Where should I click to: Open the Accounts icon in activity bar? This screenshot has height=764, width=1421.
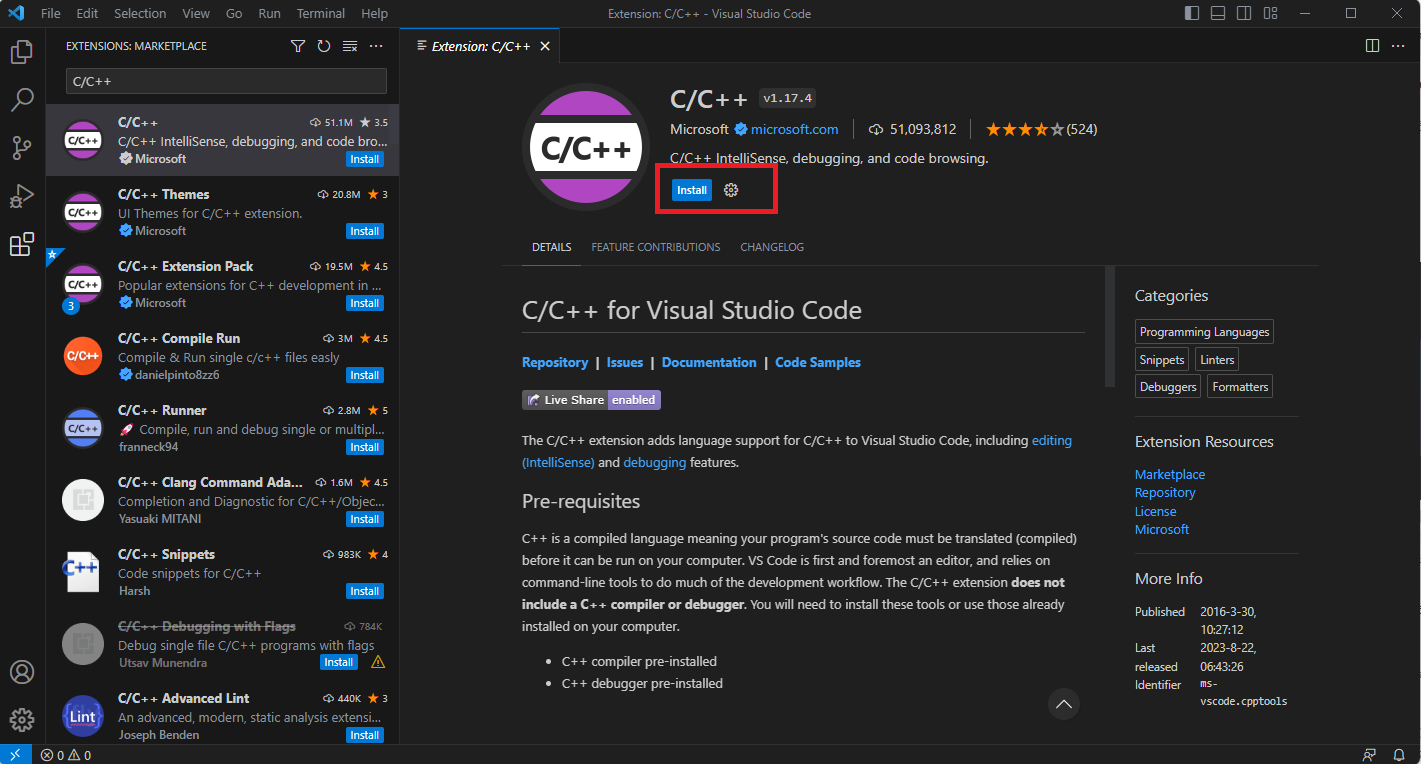(22, 672)
